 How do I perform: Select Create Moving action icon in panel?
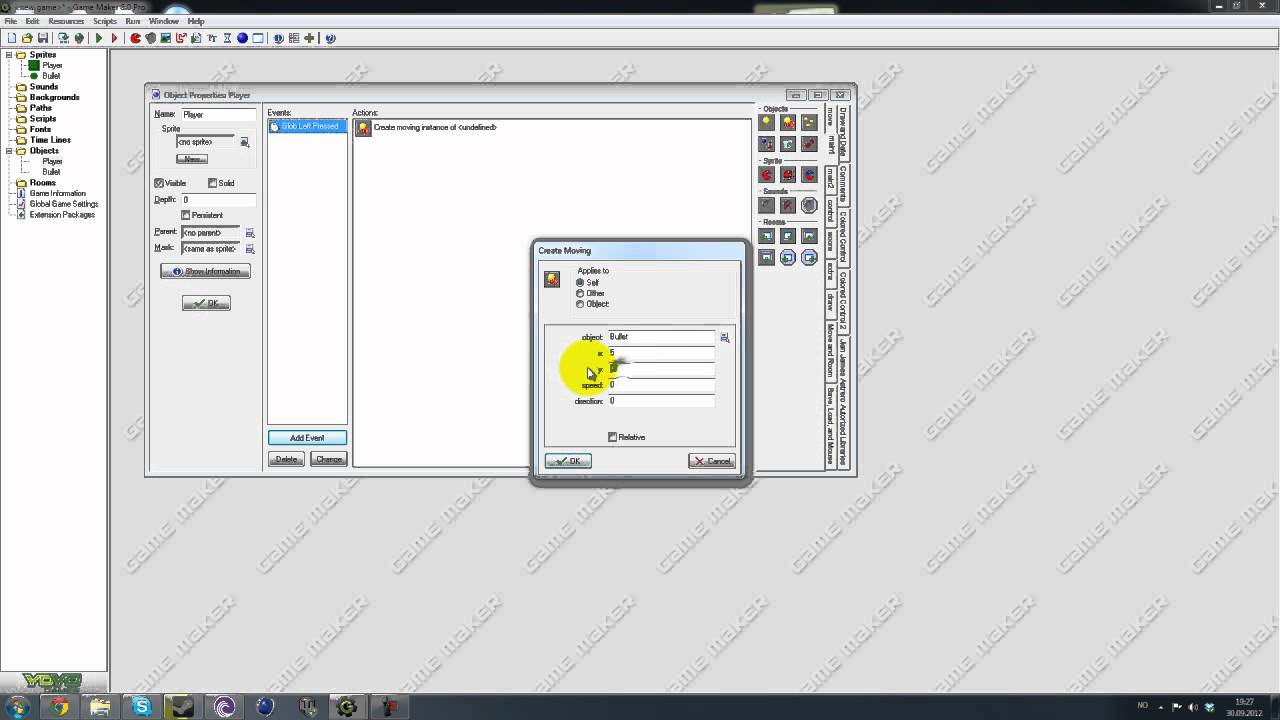click(788, 123)
